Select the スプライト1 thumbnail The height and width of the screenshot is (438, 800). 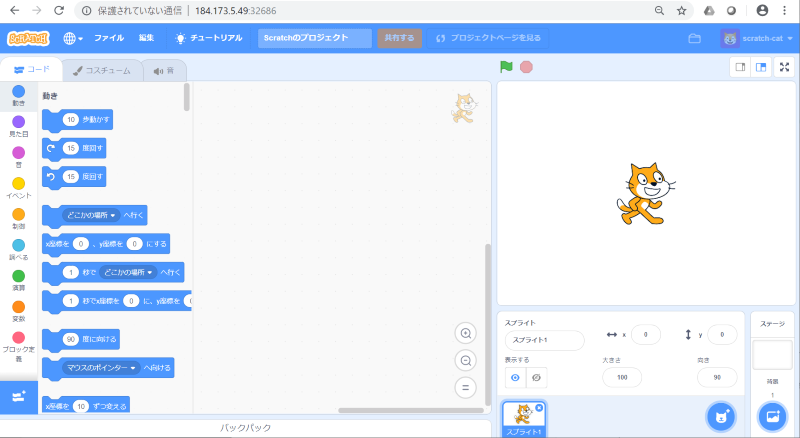pos(524,419)
